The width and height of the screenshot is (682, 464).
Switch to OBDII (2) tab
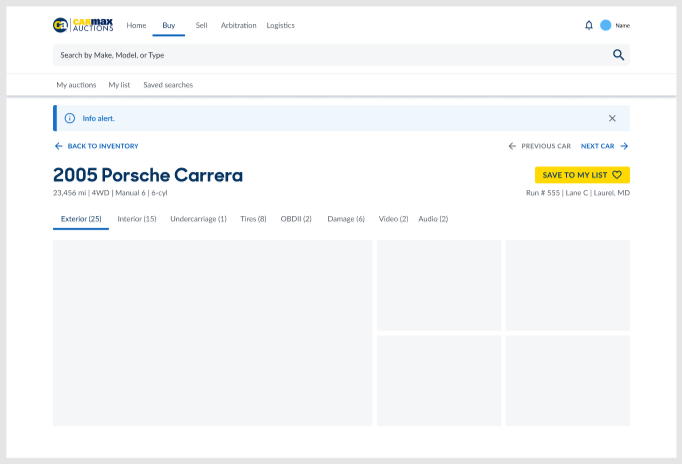(296, 219)
